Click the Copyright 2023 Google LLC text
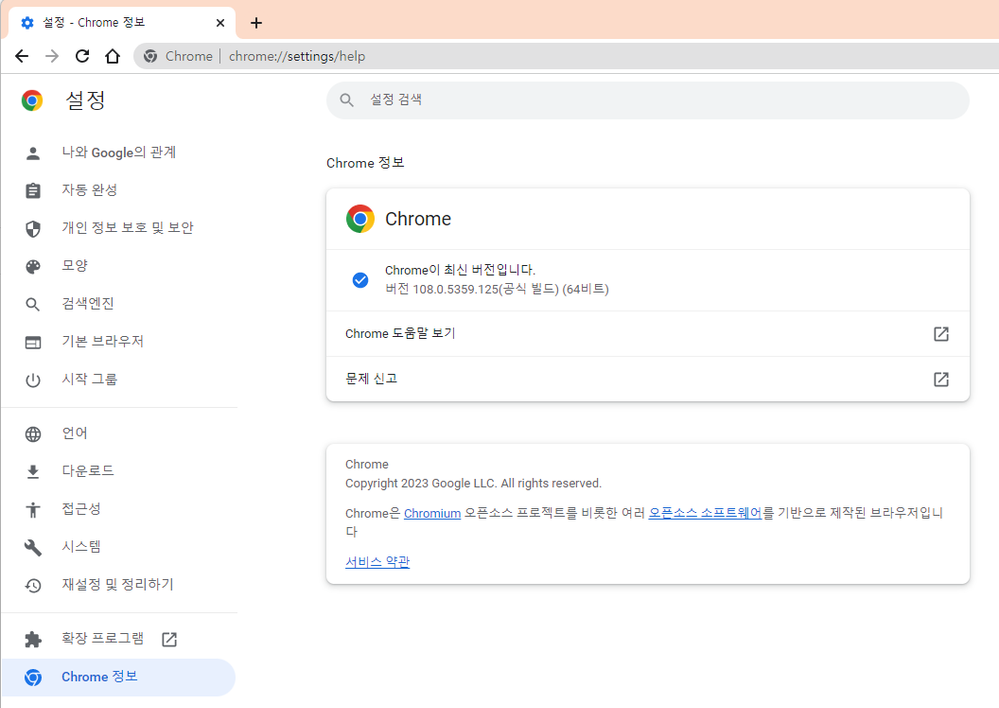The height and width of the screenshot is (708, 999). click(x=473, y=484)
